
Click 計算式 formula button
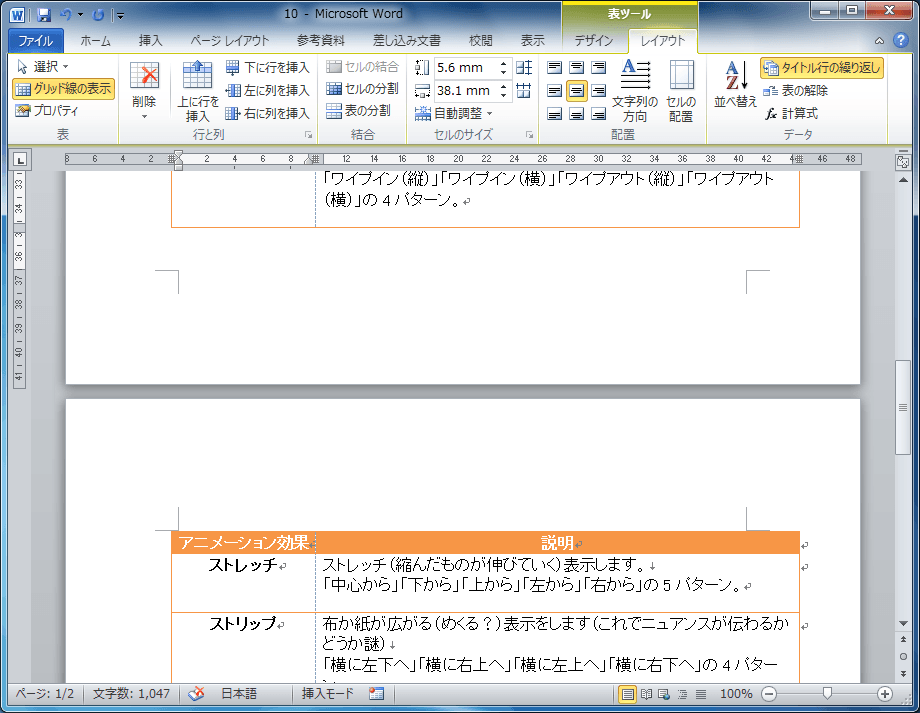pyautogui.click(x=791, y=113)
